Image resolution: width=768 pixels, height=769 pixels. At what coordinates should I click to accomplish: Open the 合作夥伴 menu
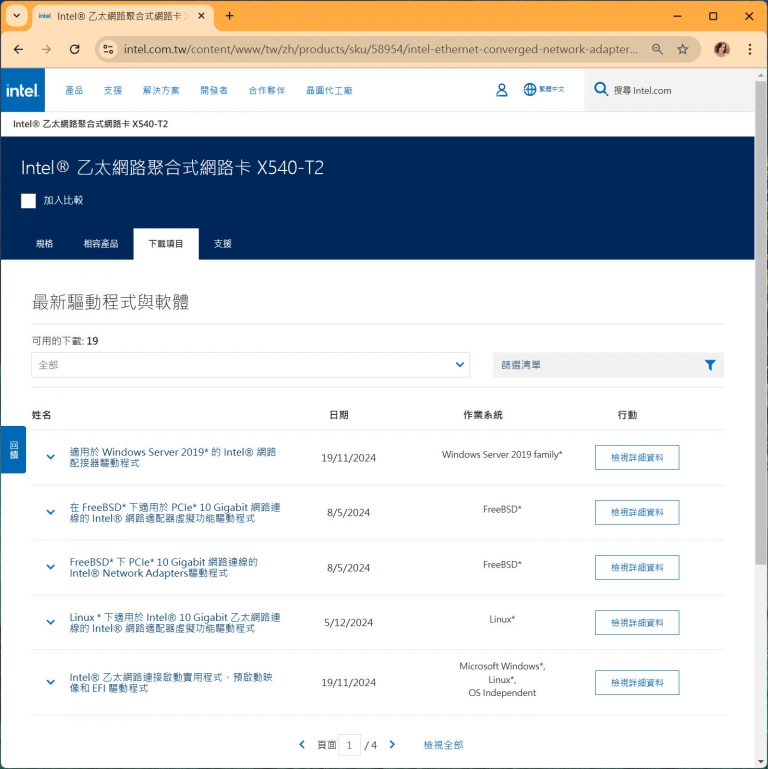tap(267, 90)
